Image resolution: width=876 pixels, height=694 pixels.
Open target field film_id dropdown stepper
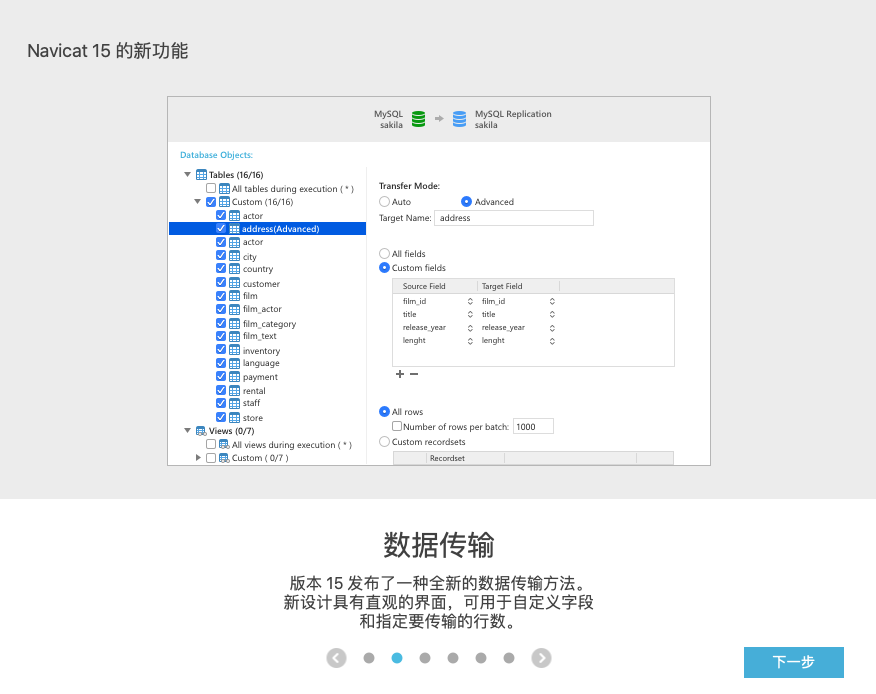pos(552,301)
